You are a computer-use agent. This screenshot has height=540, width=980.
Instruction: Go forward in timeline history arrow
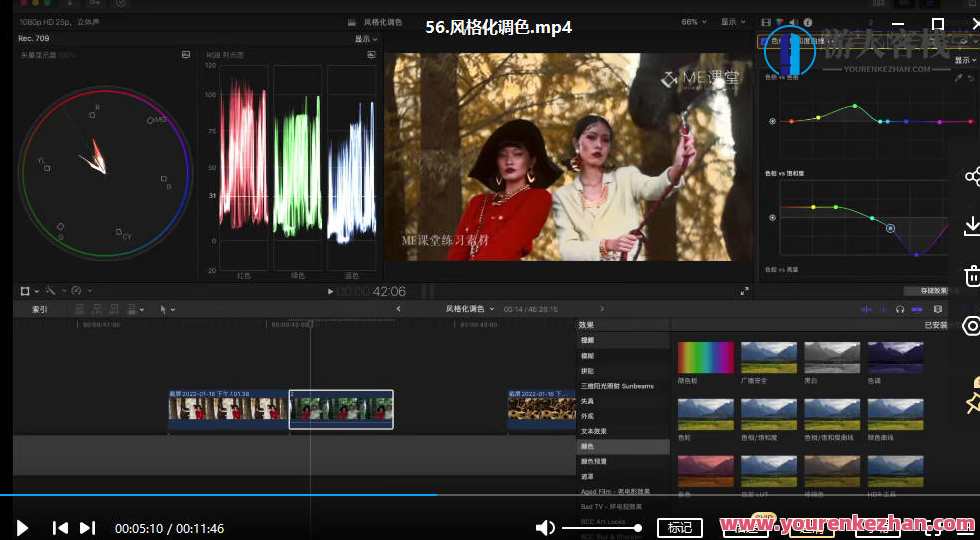coord(602,309)
